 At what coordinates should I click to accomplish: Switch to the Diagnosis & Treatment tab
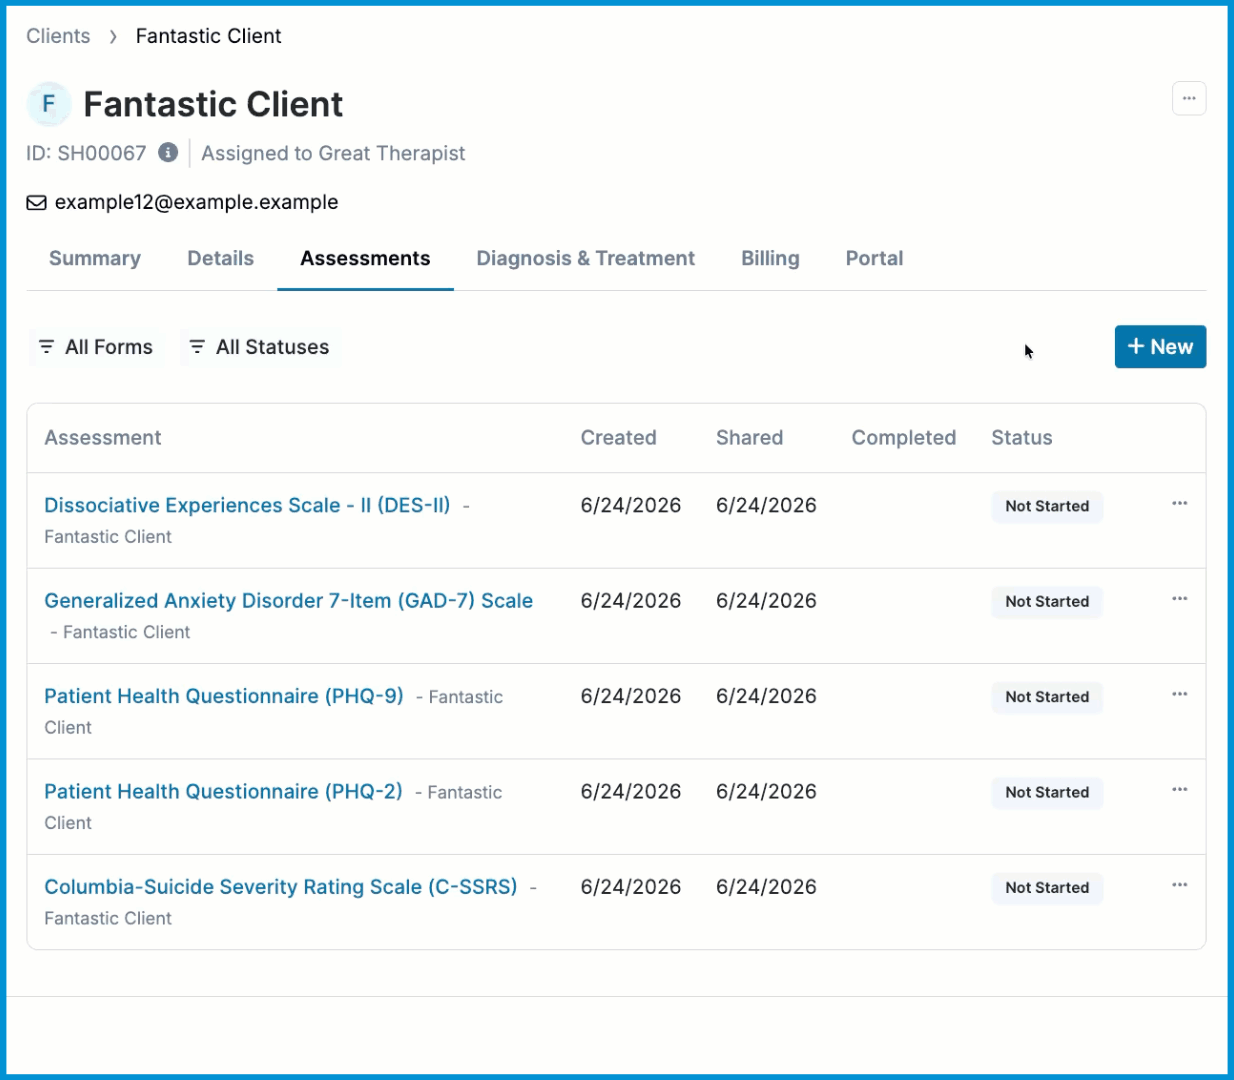pyautogui.click(x=585, y=258)
